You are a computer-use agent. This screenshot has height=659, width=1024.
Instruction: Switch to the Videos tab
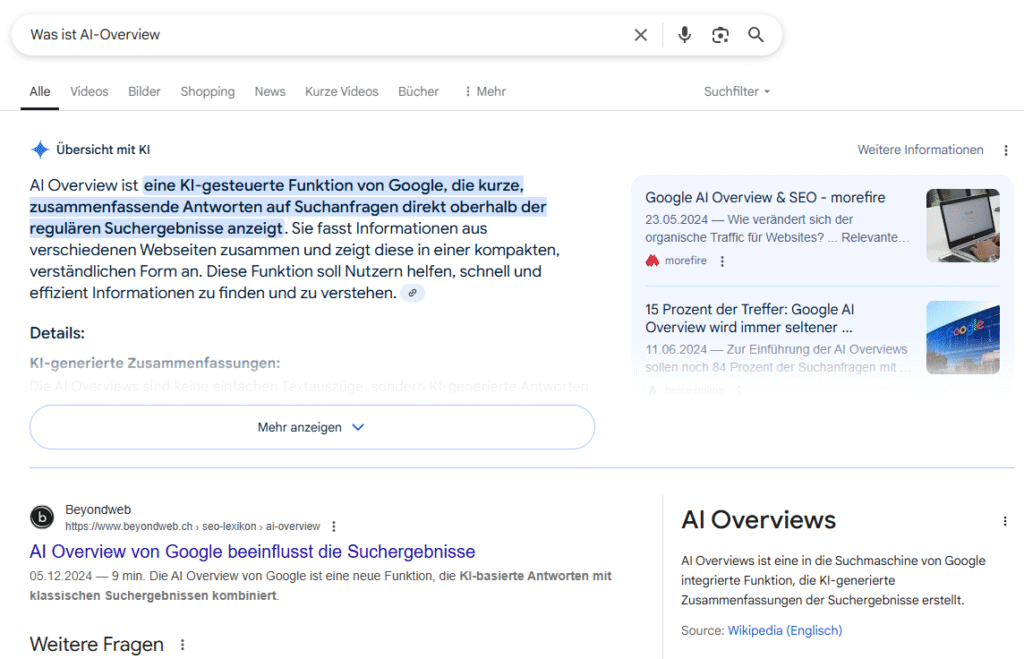click(89, 91)
